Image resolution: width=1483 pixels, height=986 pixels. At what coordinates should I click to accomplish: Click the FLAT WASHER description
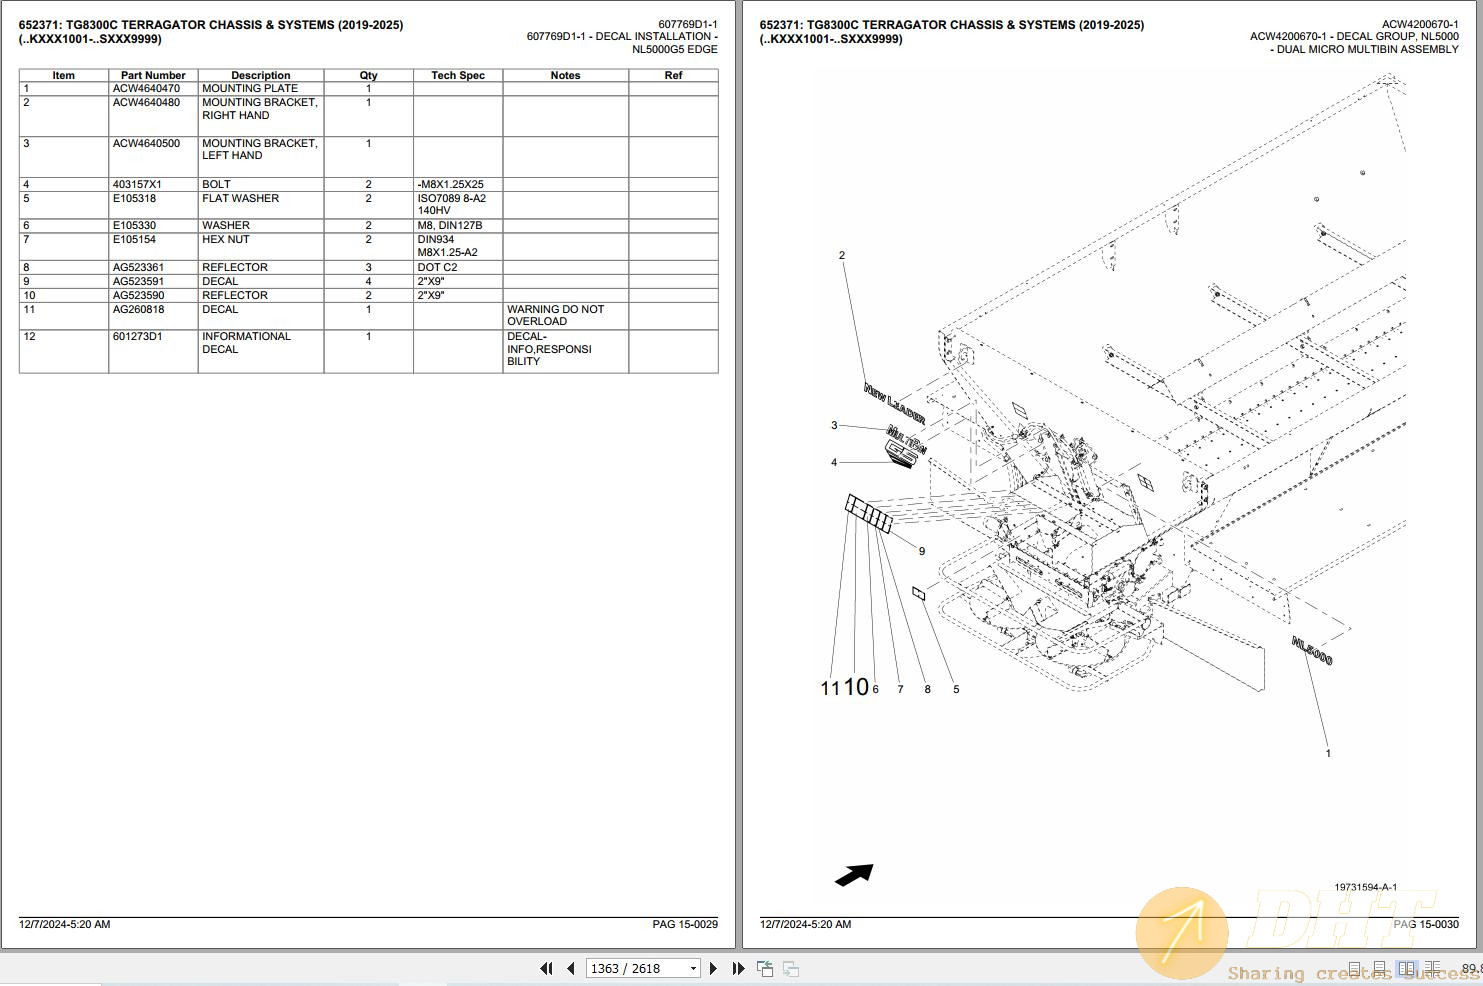(240, 198)
